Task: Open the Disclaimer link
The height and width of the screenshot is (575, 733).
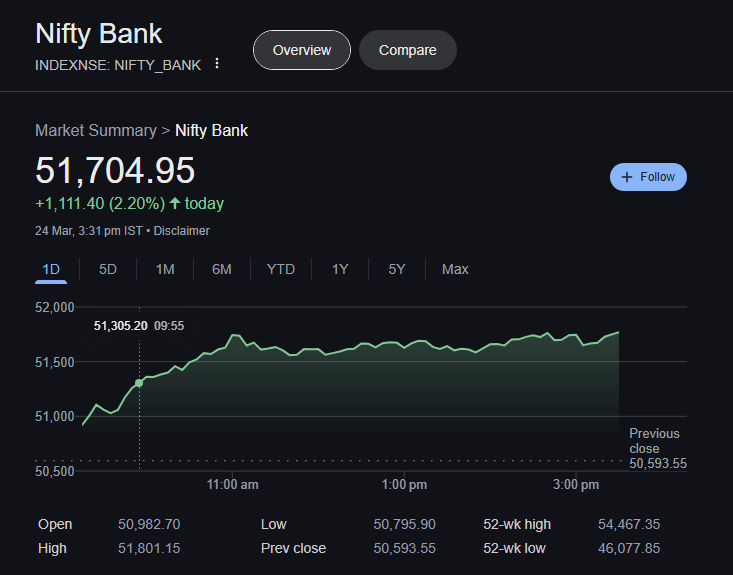Action: coord(181,231)
